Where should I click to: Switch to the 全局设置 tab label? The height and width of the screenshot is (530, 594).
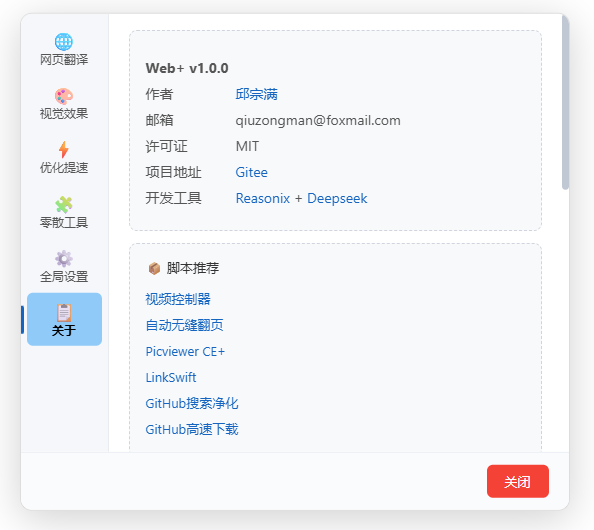pyautogui.click(x=64, y=277)
